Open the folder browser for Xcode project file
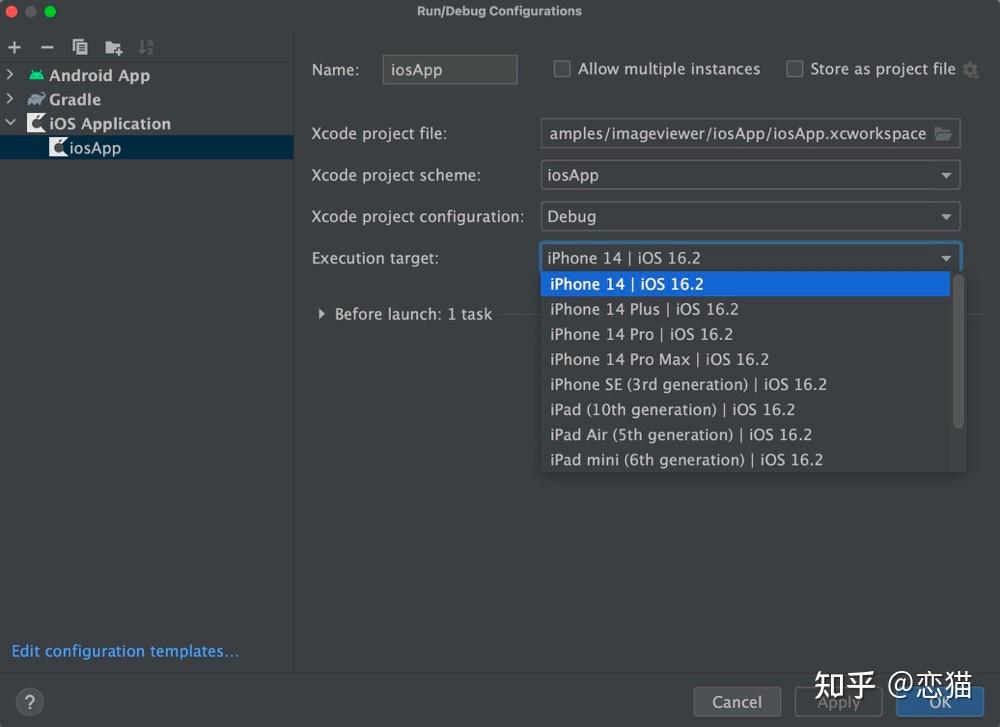The image size is (1000, 727). pos(943,133)
